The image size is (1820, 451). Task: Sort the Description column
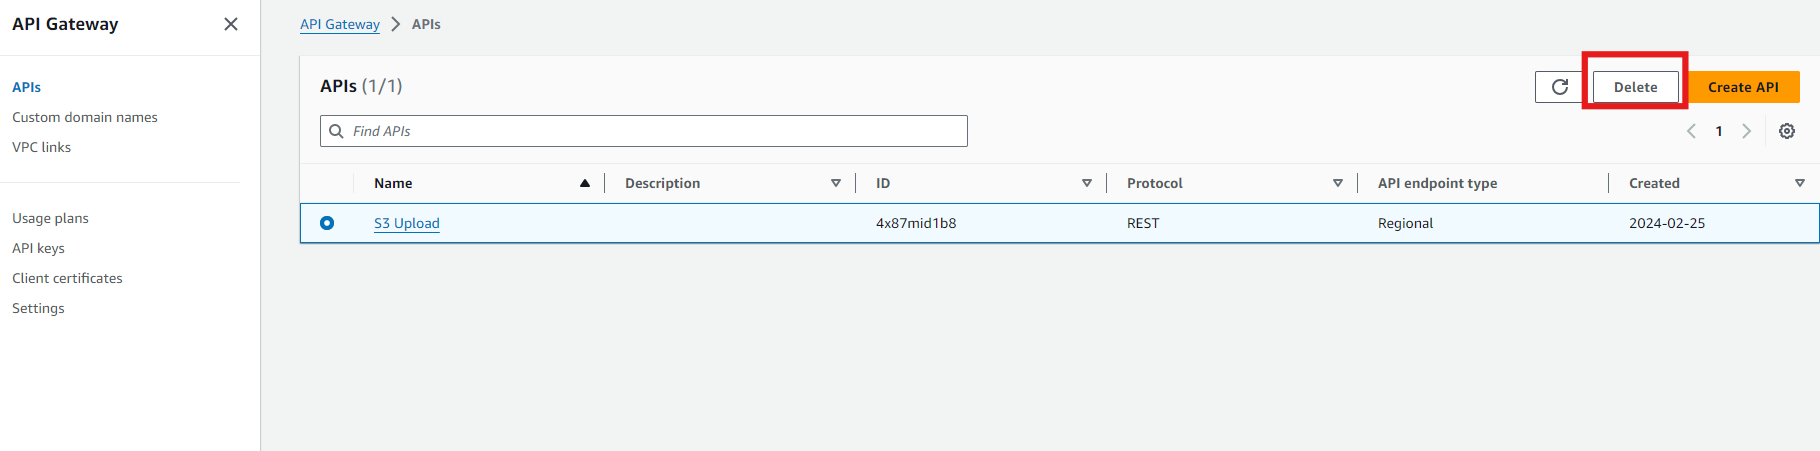836,183
